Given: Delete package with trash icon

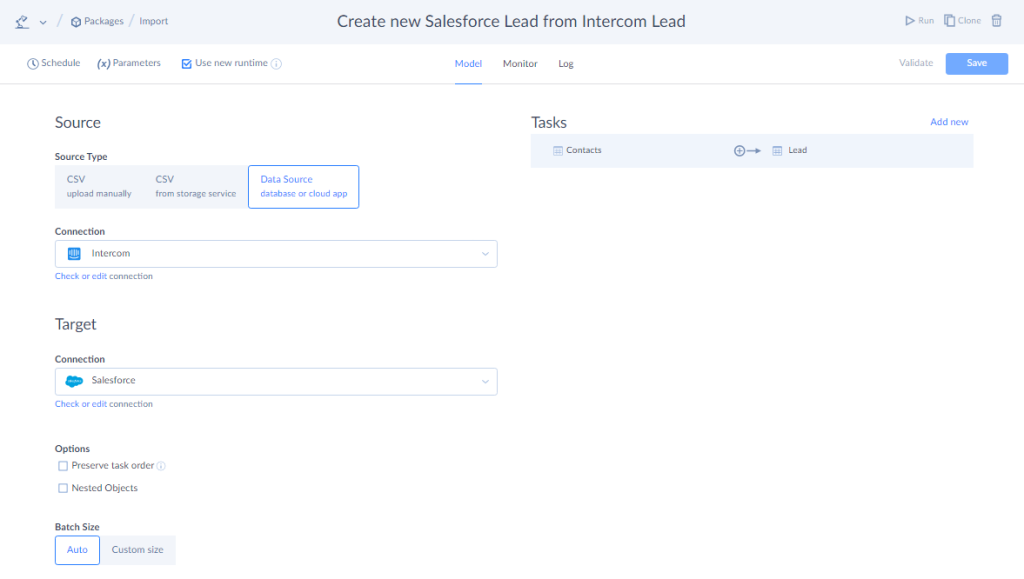Looking at the screenshot, I should 997,21.
